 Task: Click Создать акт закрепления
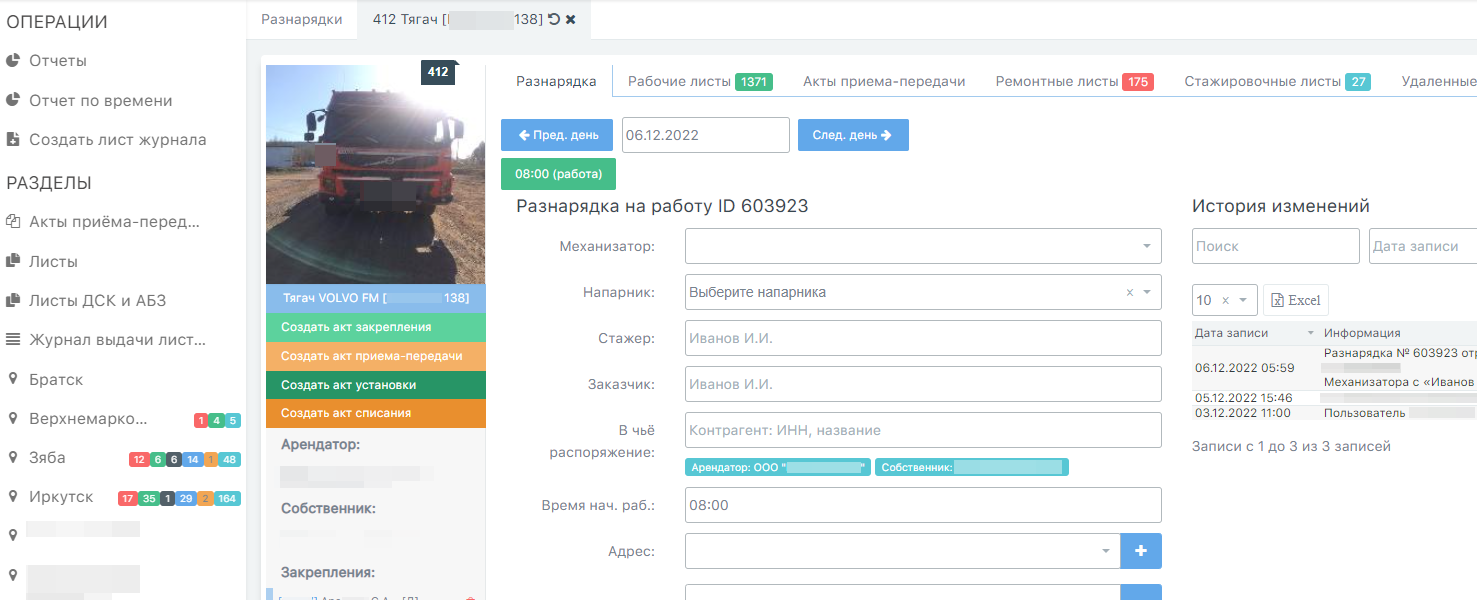375,327
